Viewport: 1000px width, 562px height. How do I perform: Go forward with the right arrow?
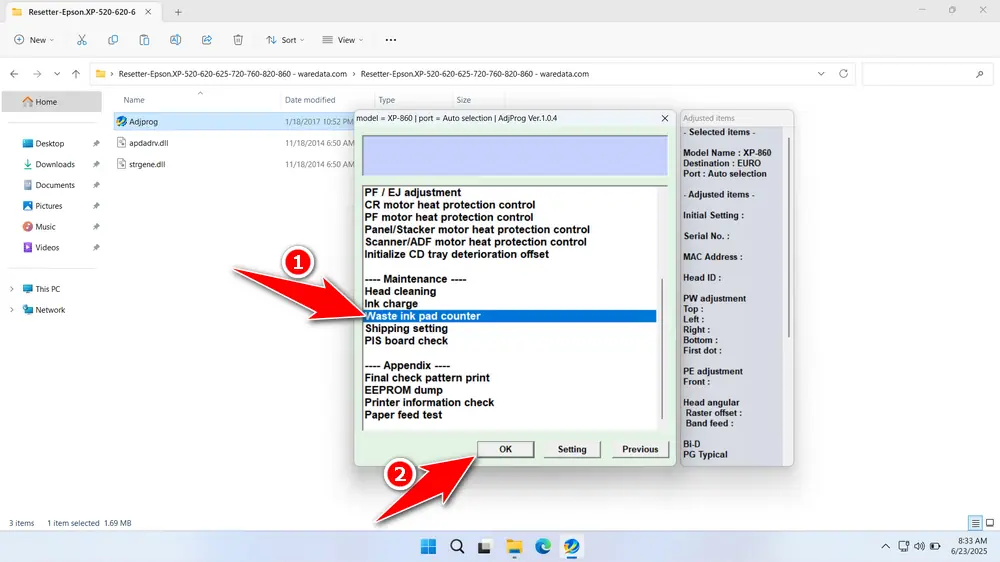coord(37,74)
